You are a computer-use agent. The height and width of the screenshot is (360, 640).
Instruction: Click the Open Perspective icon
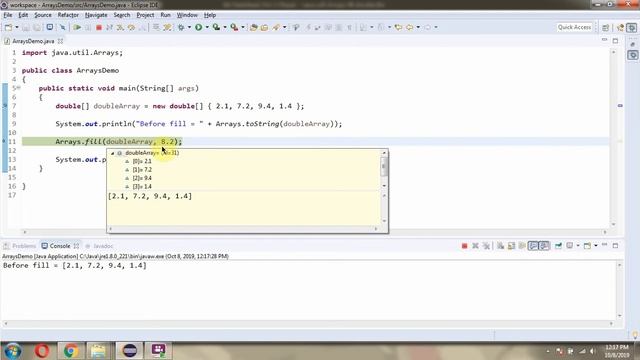point(606,27)
